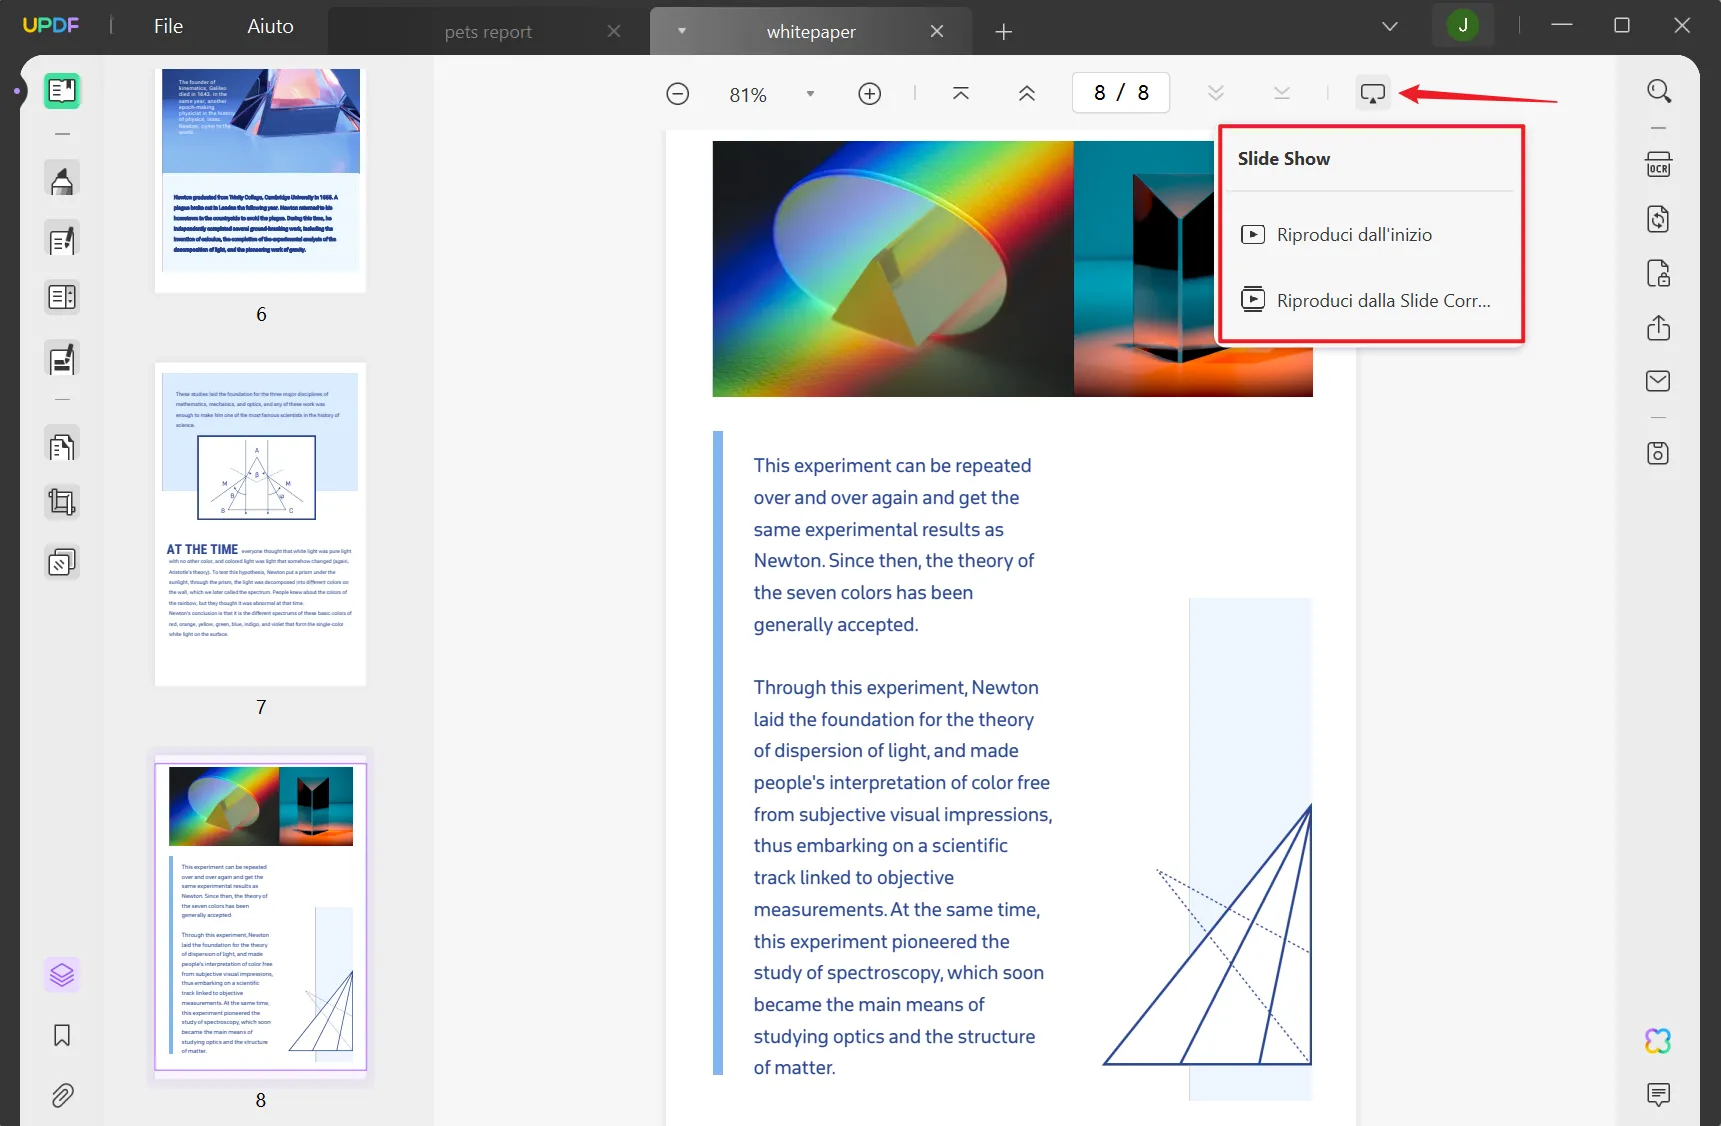Click the 81% zoom value
Image resolution: width=1721 pixels, height=1126 pixels.
point(748,95)
